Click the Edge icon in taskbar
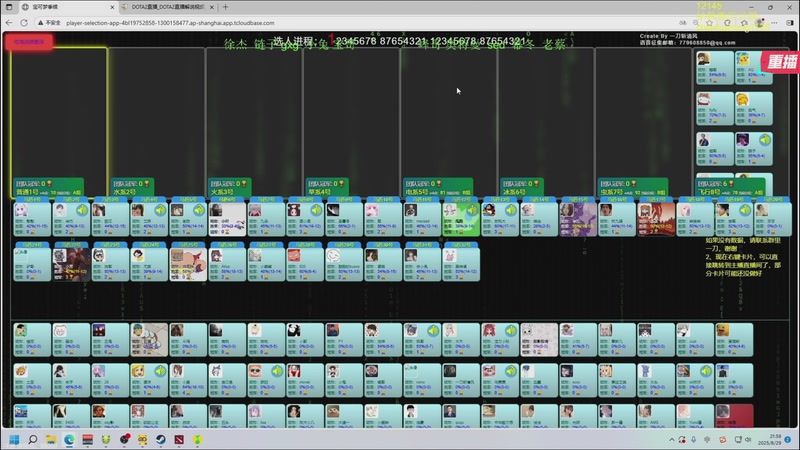The height and width of the screenshot is (450, 800). click(x=69, y=439)
